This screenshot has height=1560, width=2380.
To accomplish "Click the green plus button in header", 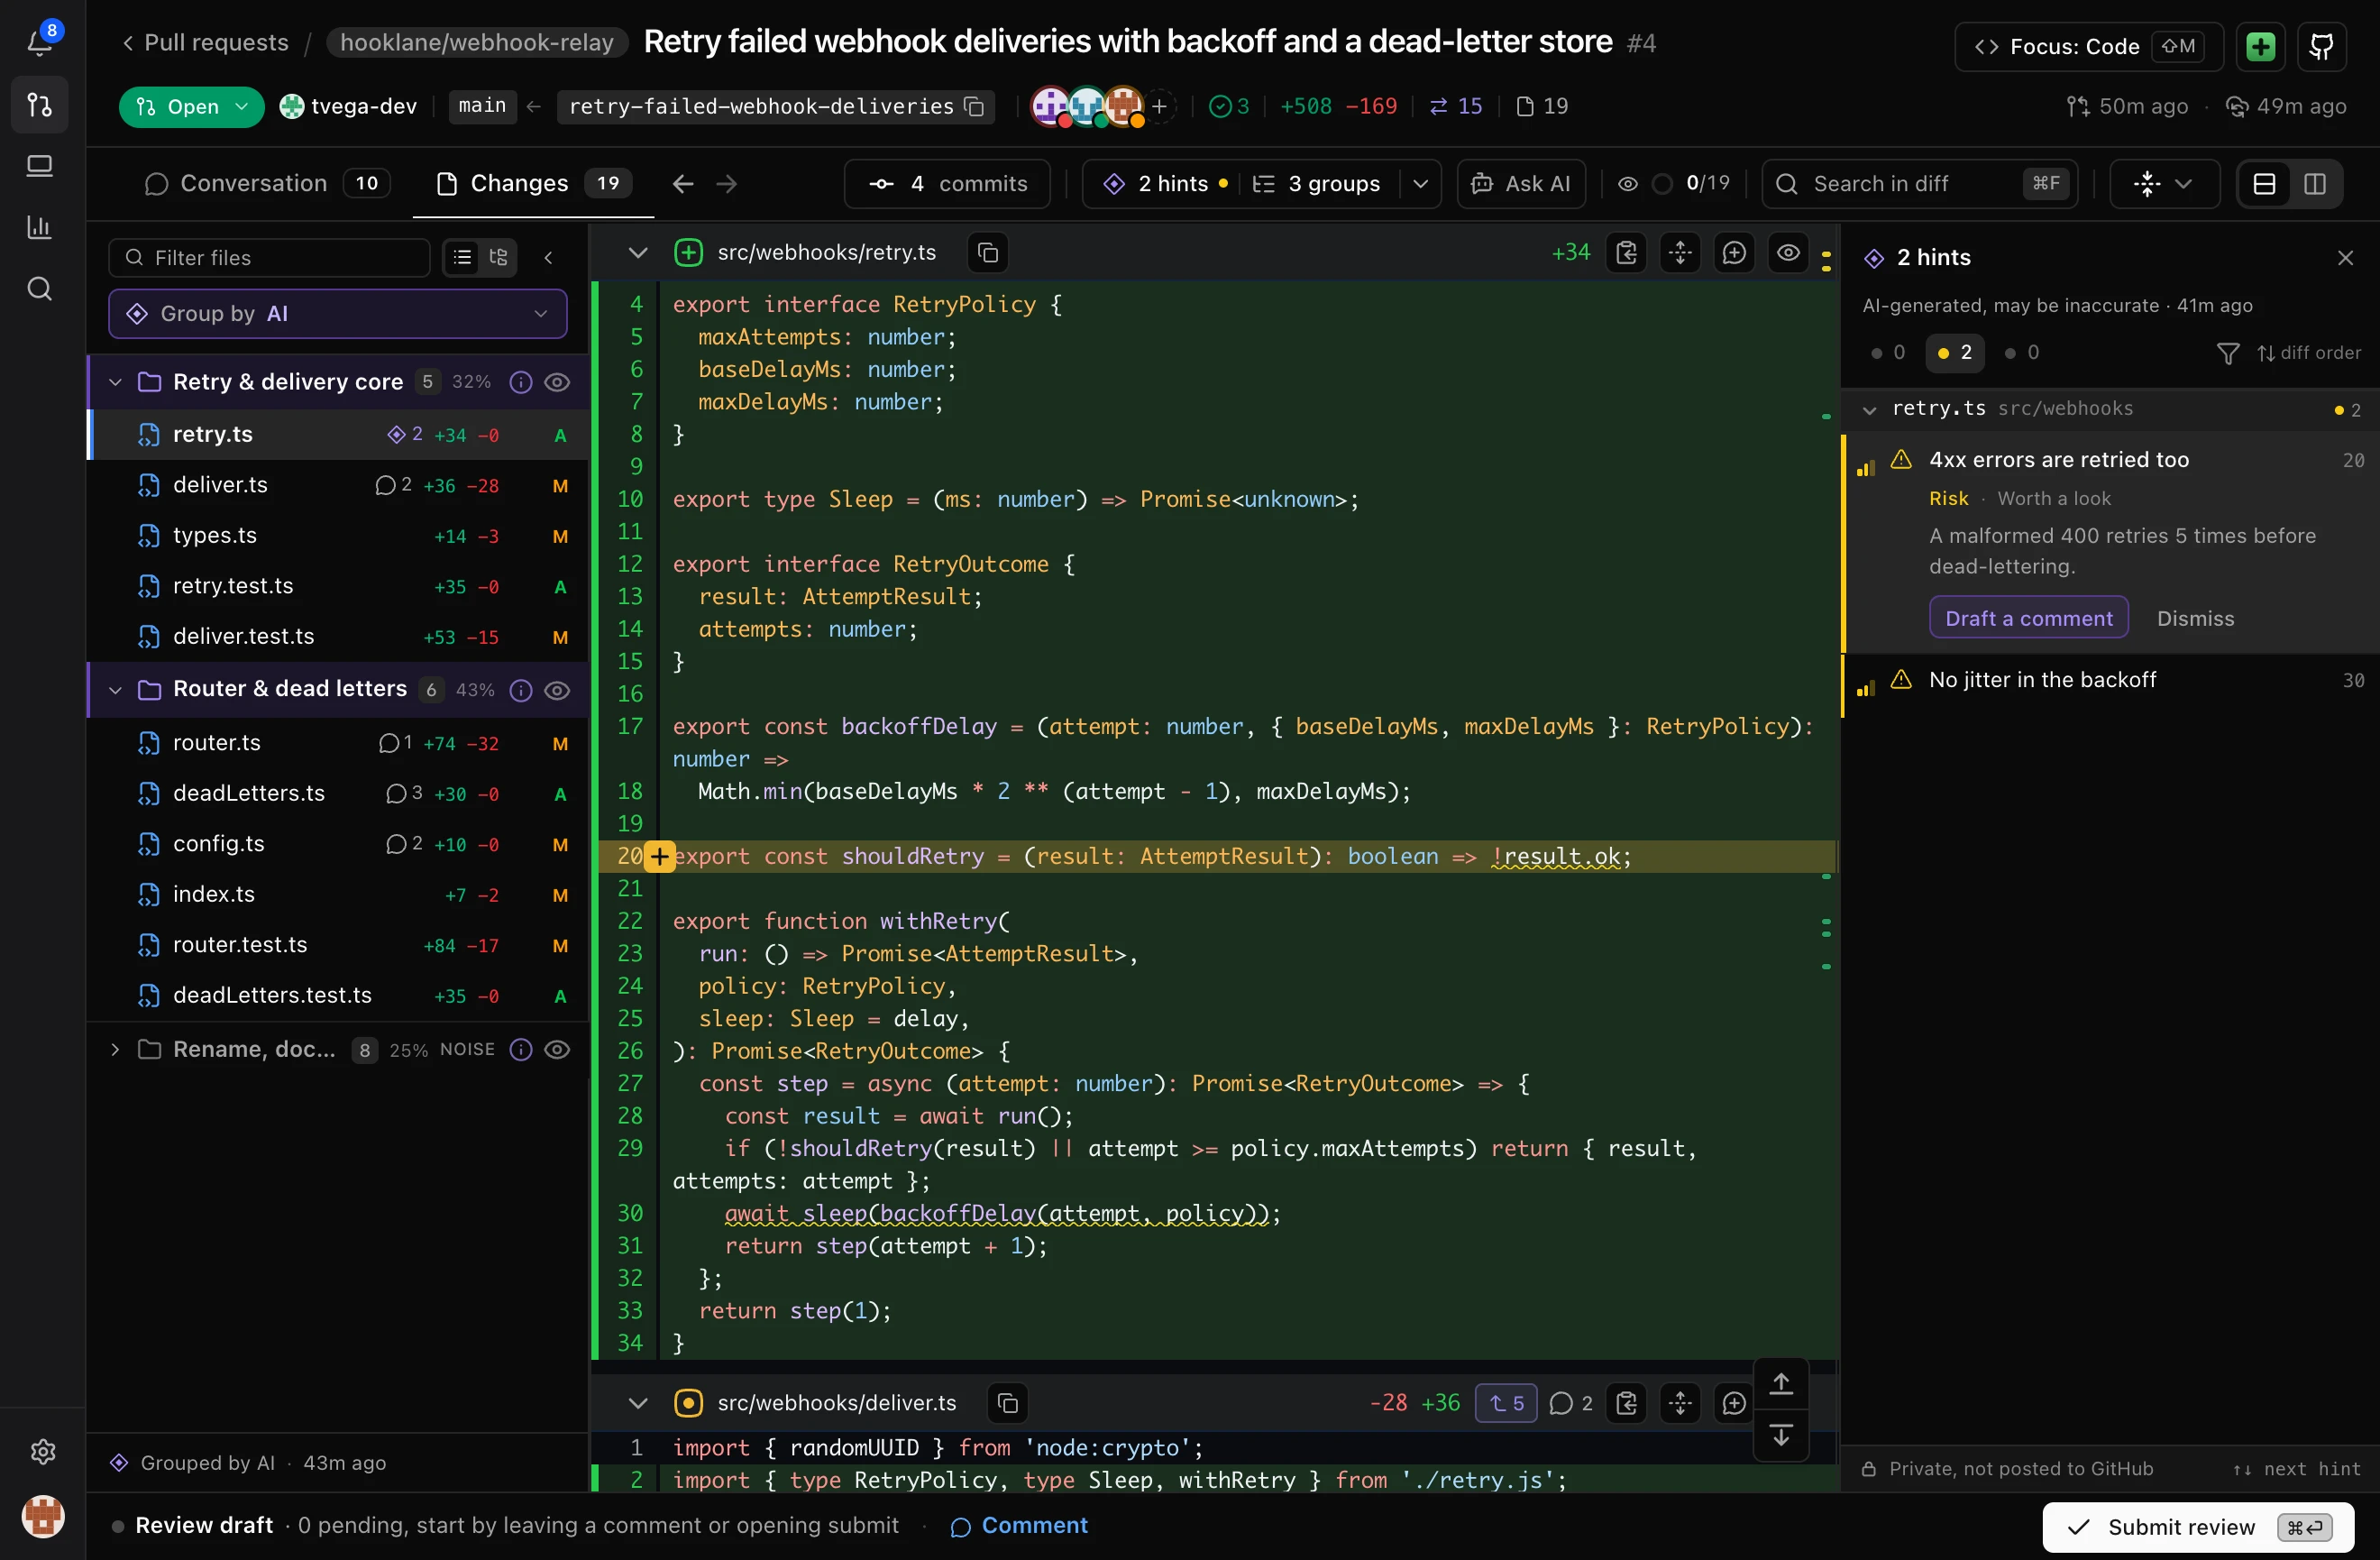I will 2261,46.
